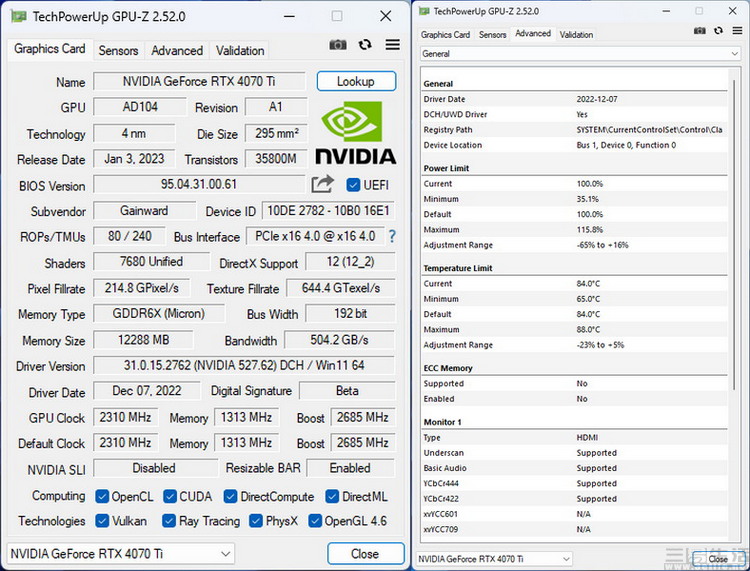750x571 pixels.
Task: Click the Driver Version field
Action: coord(244,365)
